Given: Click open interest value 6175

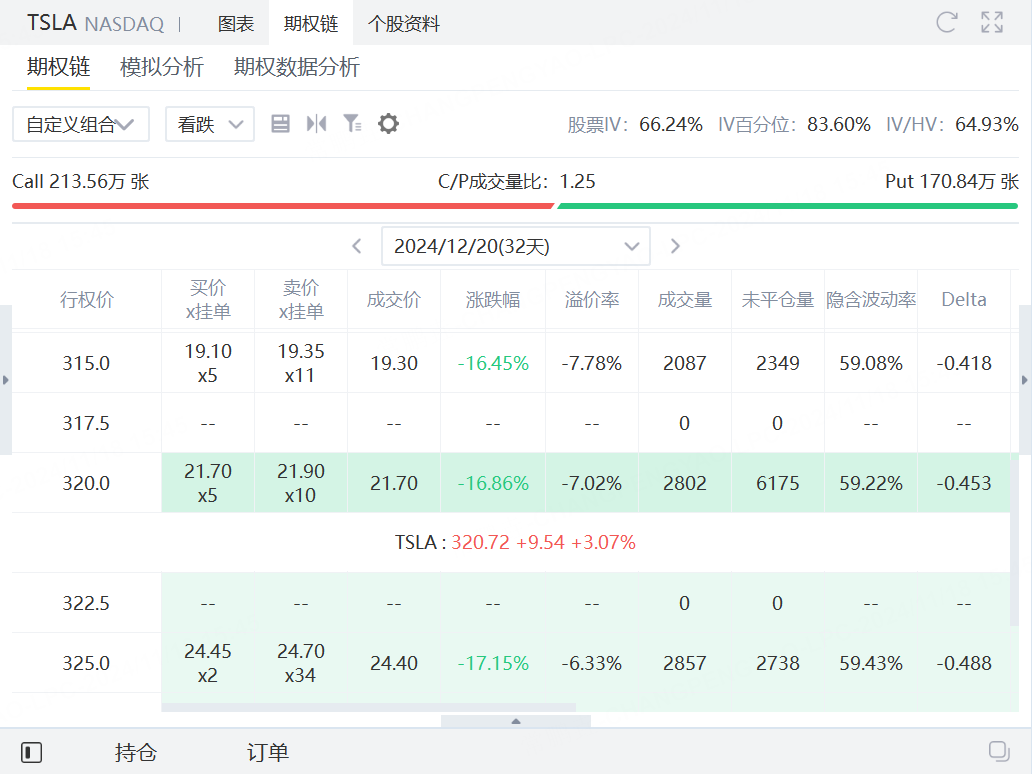Looking at the screenshot, I should [777, 483].
